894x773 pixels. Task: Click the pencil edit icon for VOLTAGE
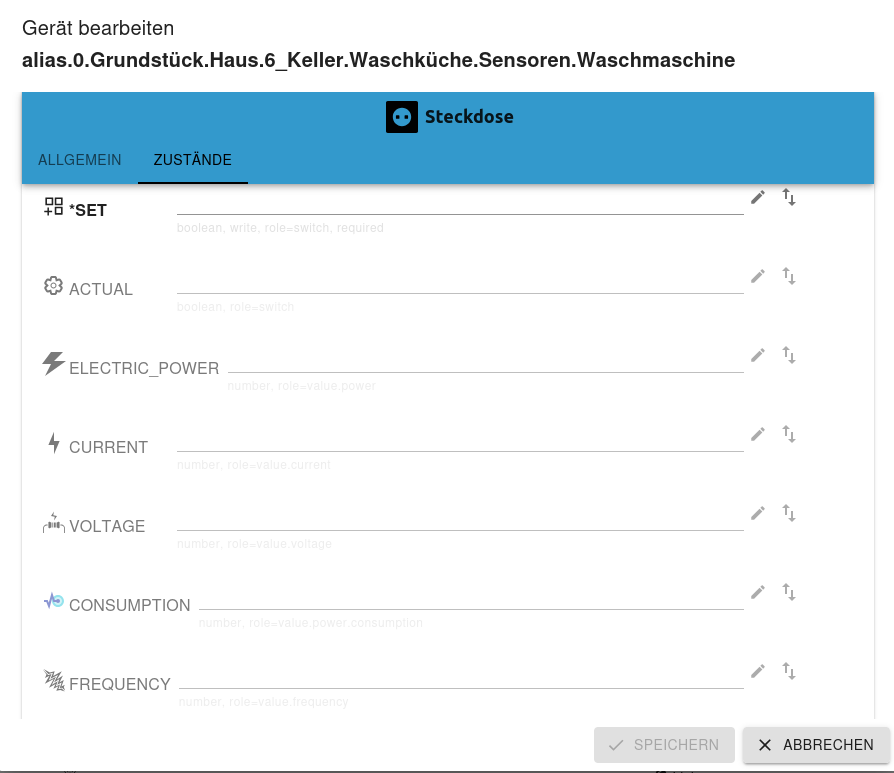(x=758, y=513)
